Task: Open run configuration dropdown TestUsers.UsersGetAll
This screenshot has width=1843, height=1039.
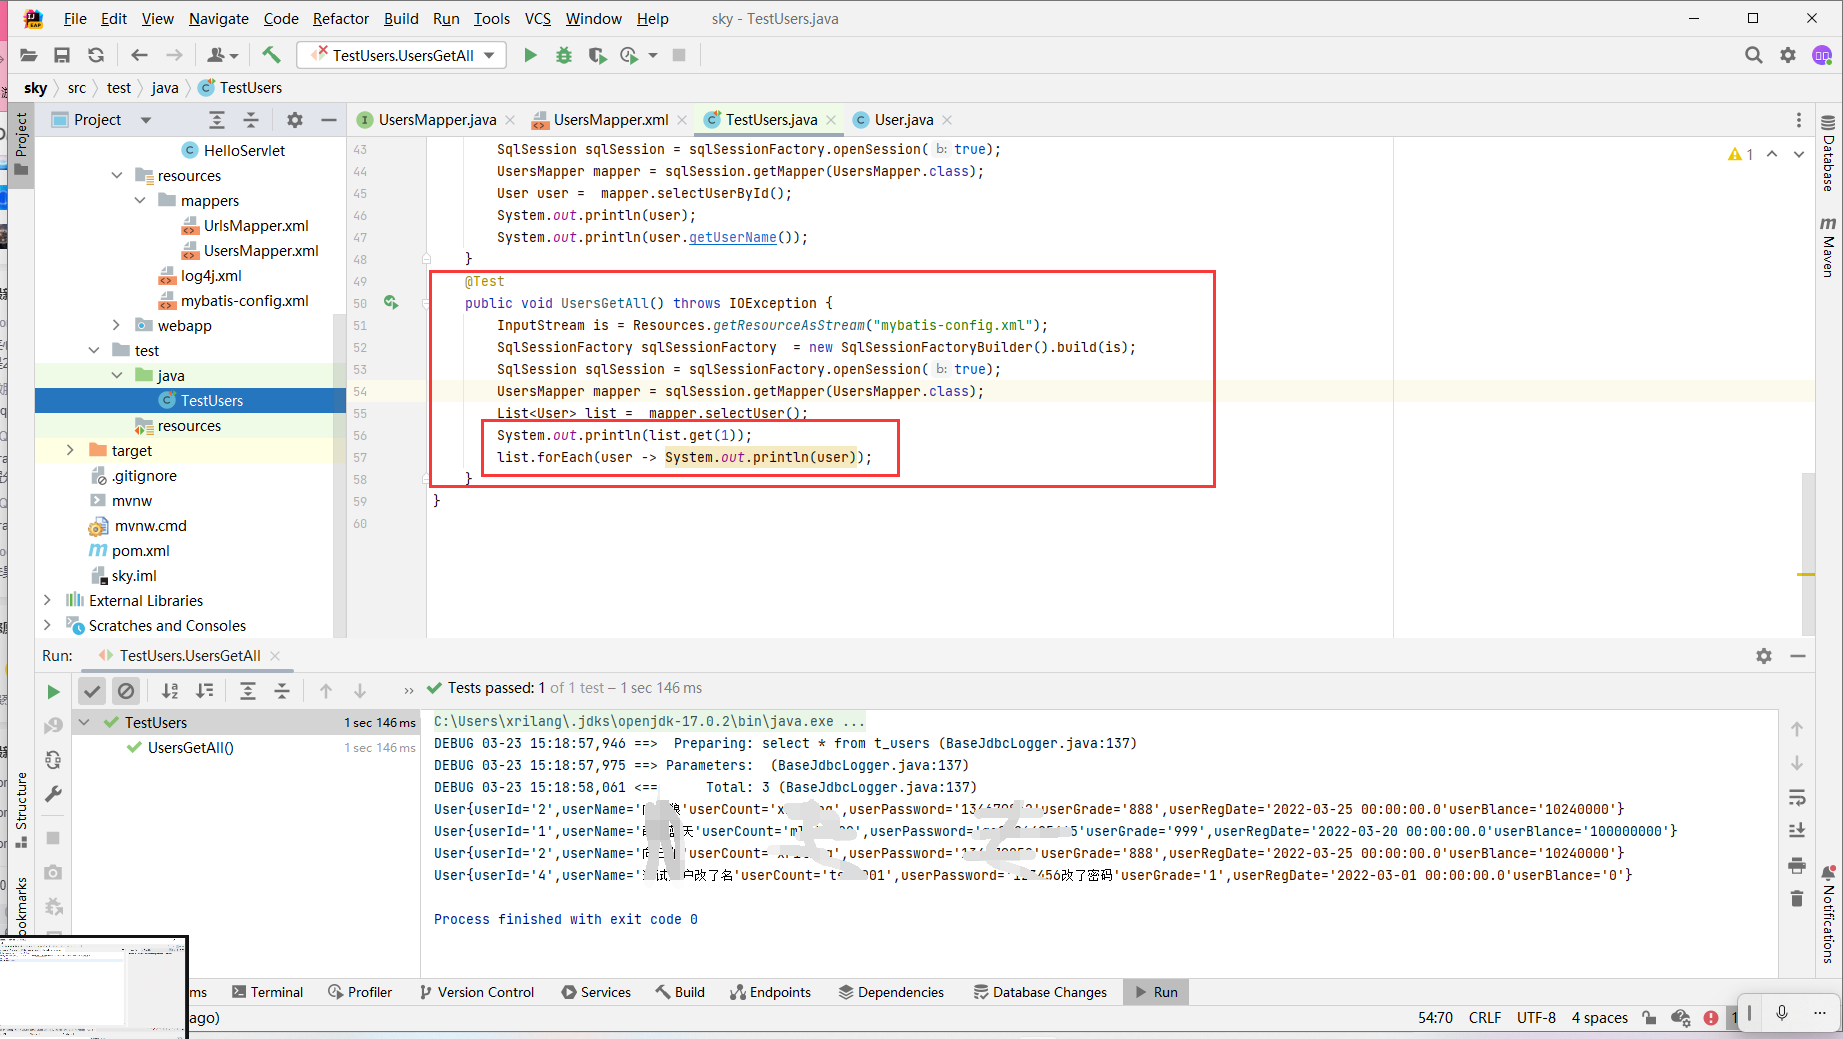Action: [x=402, y=55]
